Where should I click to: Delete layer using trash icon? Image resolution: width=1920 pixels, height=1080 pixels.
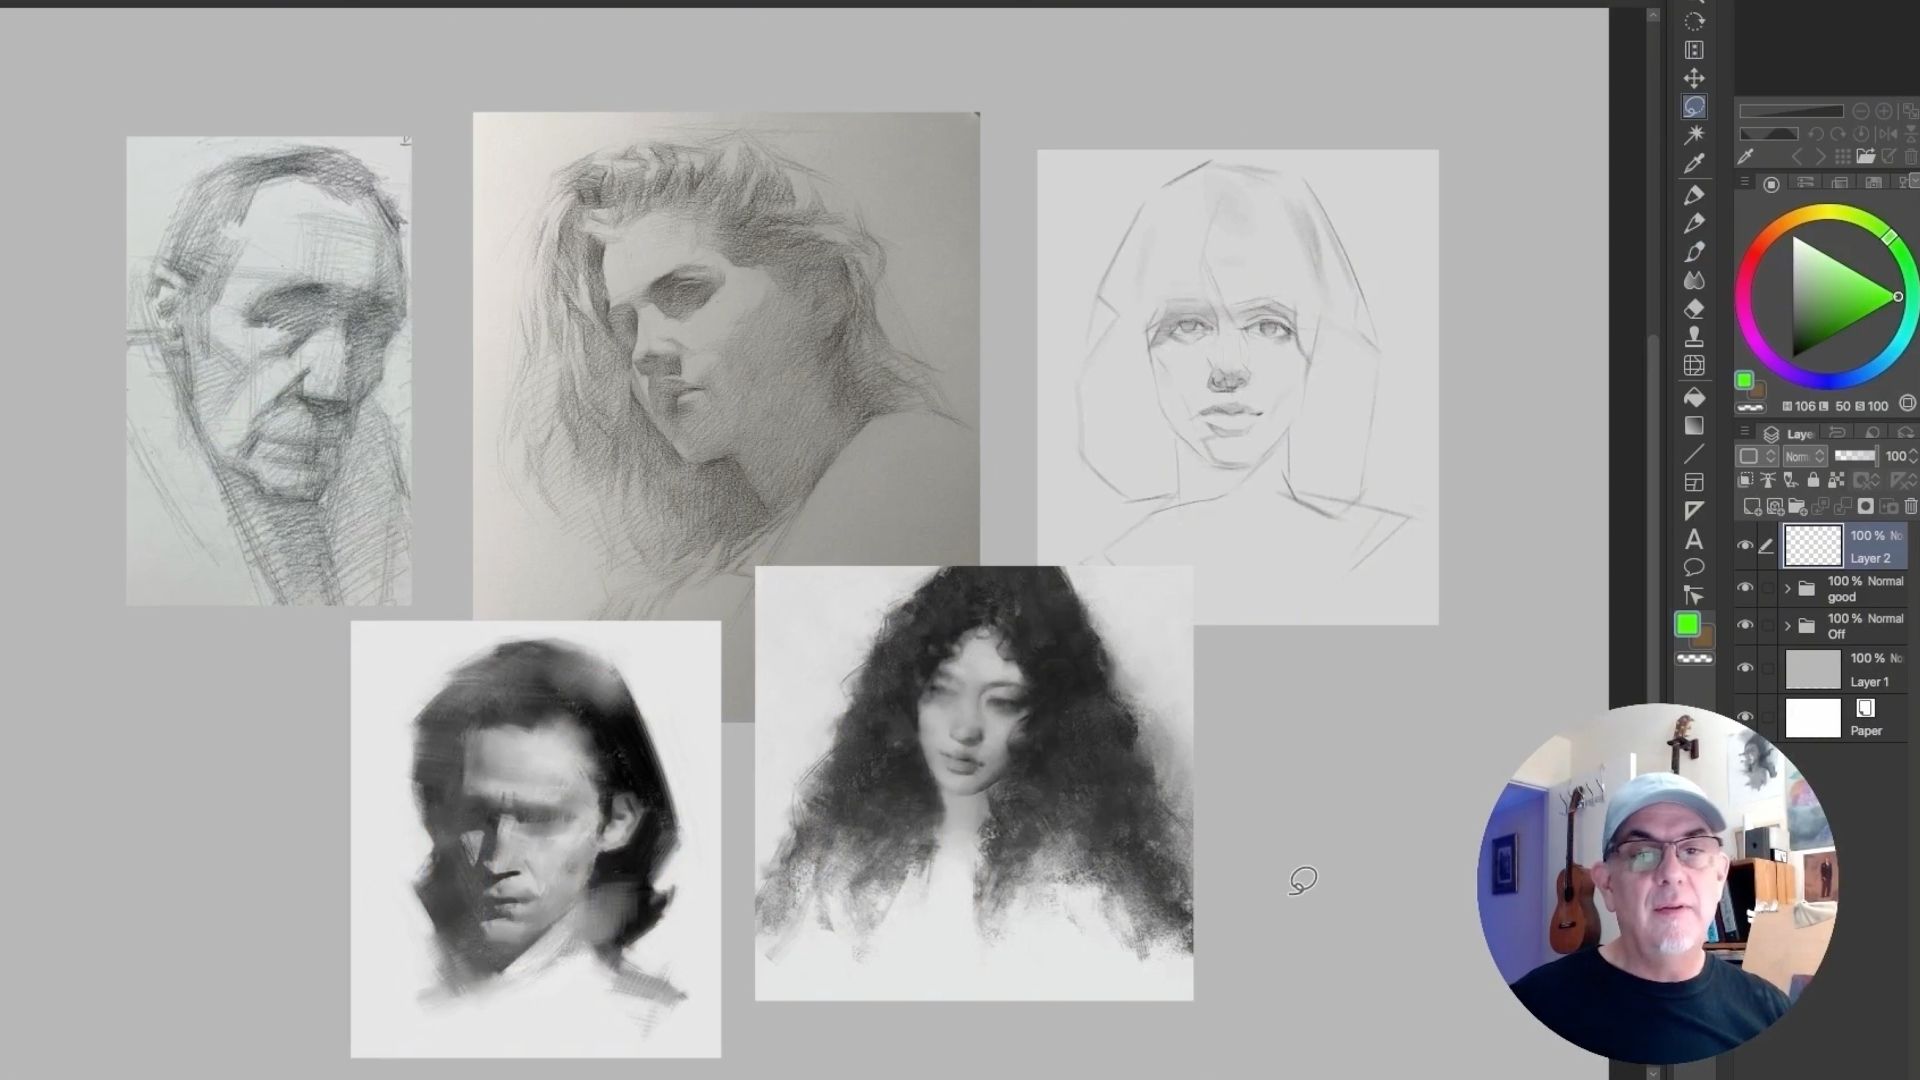pyautogui.click(x=1911, y=507)
